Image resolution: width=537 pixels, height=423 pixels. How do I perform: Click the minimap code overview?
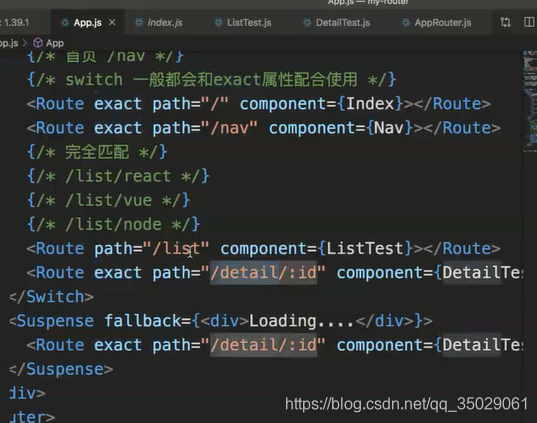[530, 101]
